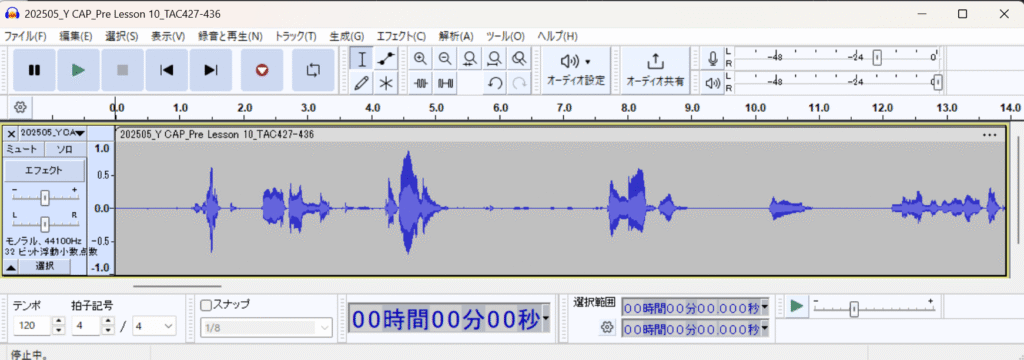
Task: Enable the スナップ checkbox
Action: [206, 304]
